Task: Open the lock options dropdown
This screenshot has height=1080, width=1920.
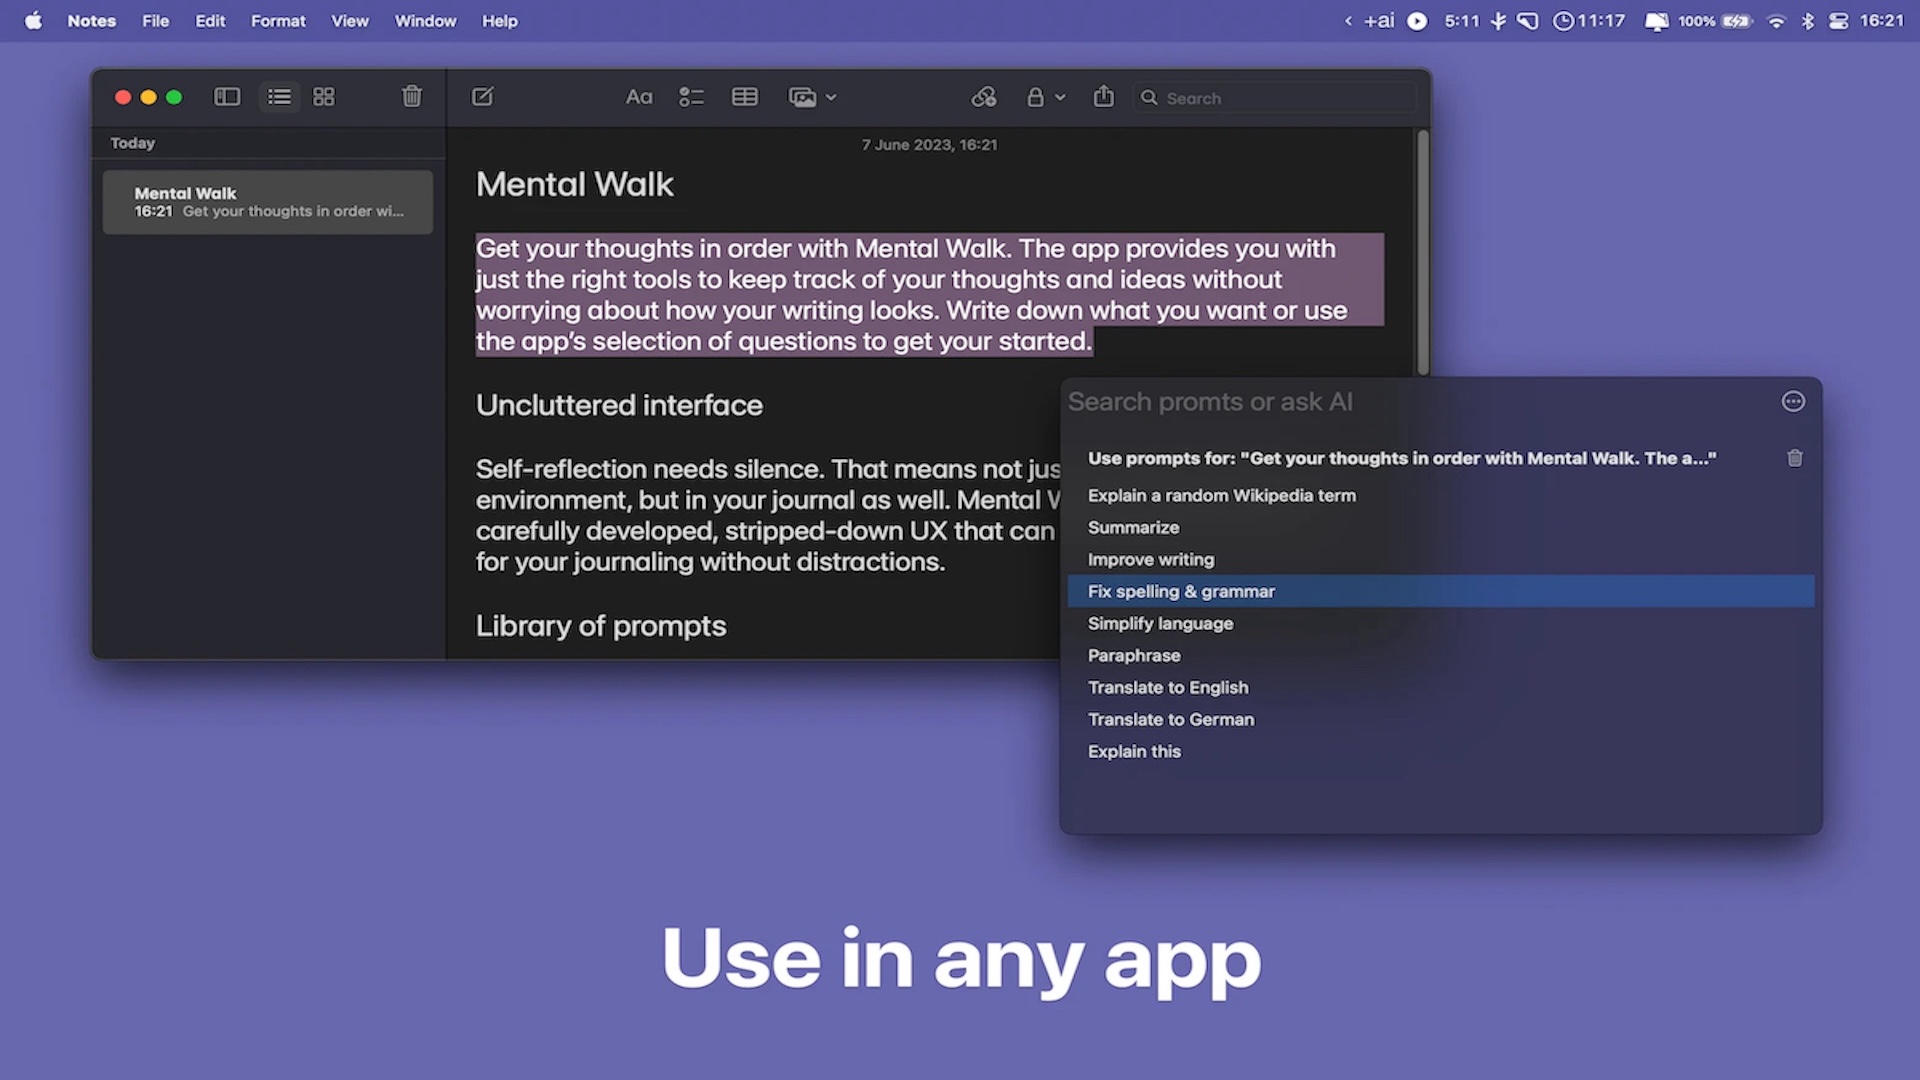Action: tap(1060, 97)
